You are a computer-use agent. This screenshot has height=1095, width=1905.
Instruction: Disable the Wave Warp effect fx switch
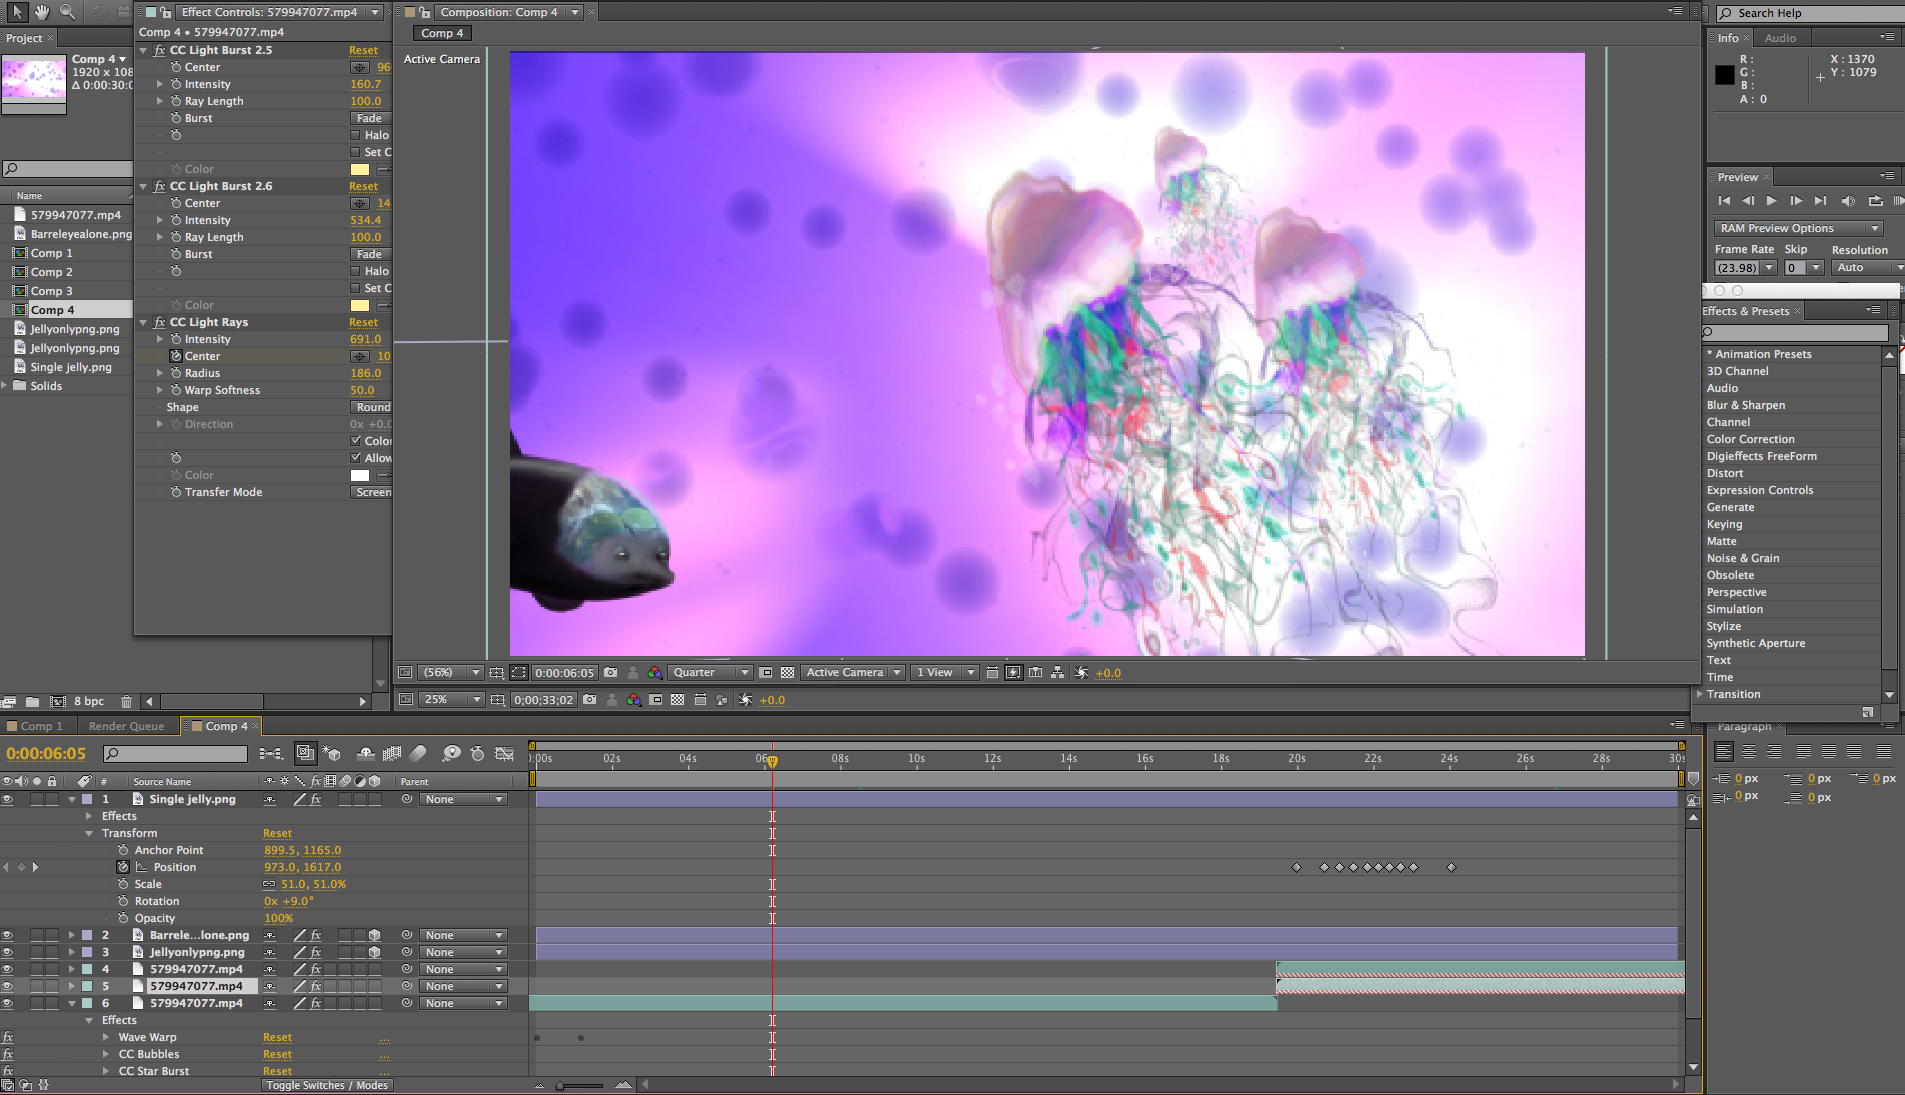pos(8,1037)
